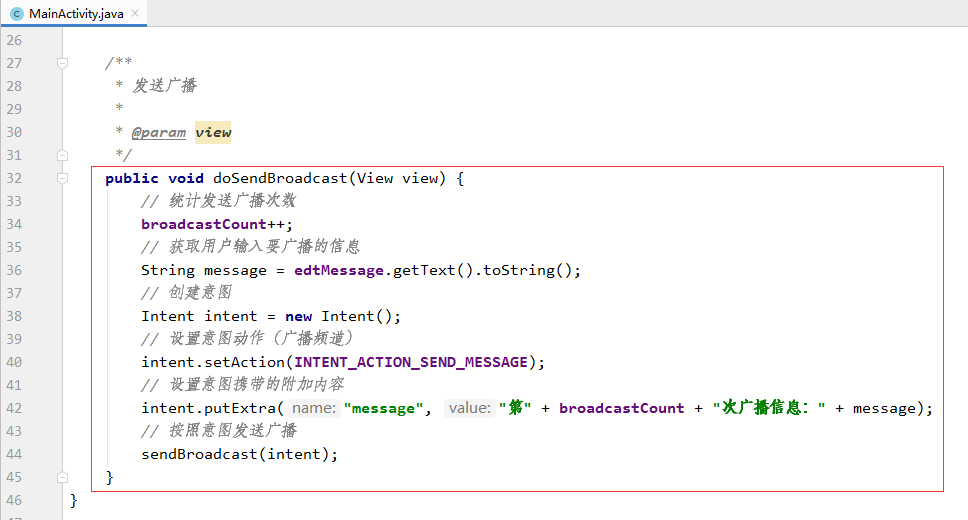Click the Javadoc text '发送广播' on line 28
The image size is (968, 520).
point(164,85)
